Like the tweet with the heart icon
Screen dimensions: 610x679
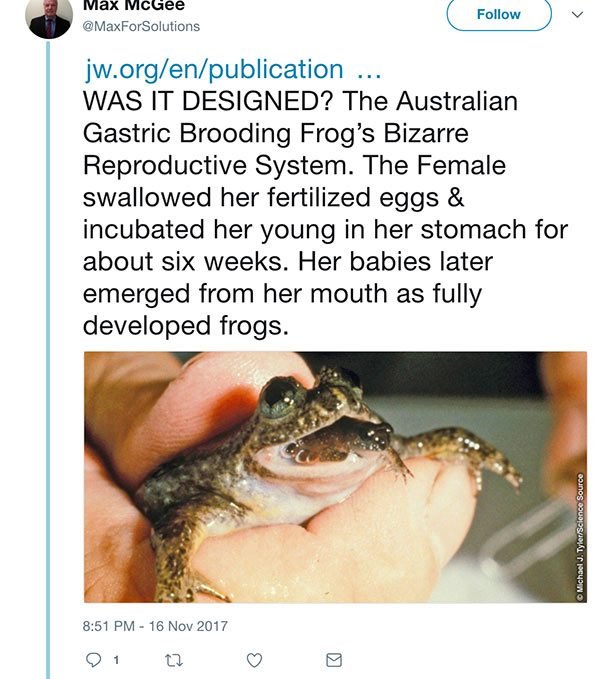pyautogui.click(x=254, y=660)
